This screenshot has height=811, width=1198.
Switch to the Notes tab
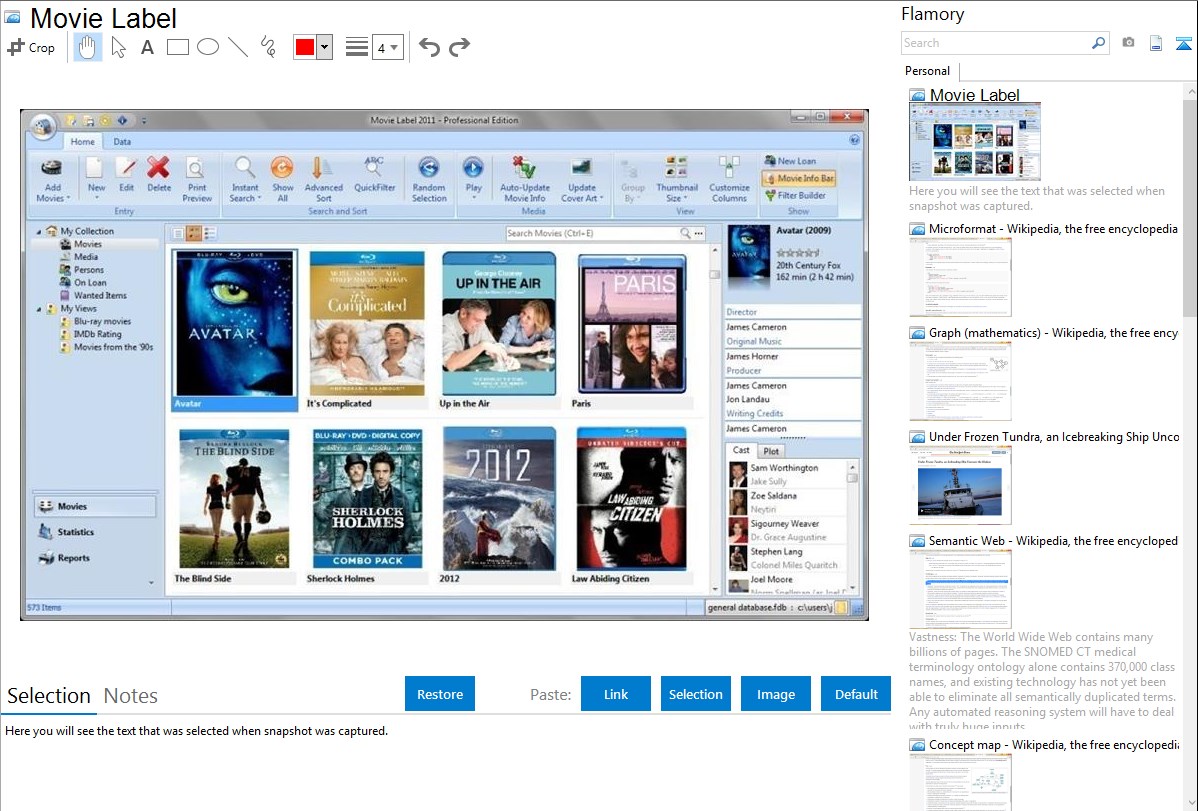coord(131,696)
